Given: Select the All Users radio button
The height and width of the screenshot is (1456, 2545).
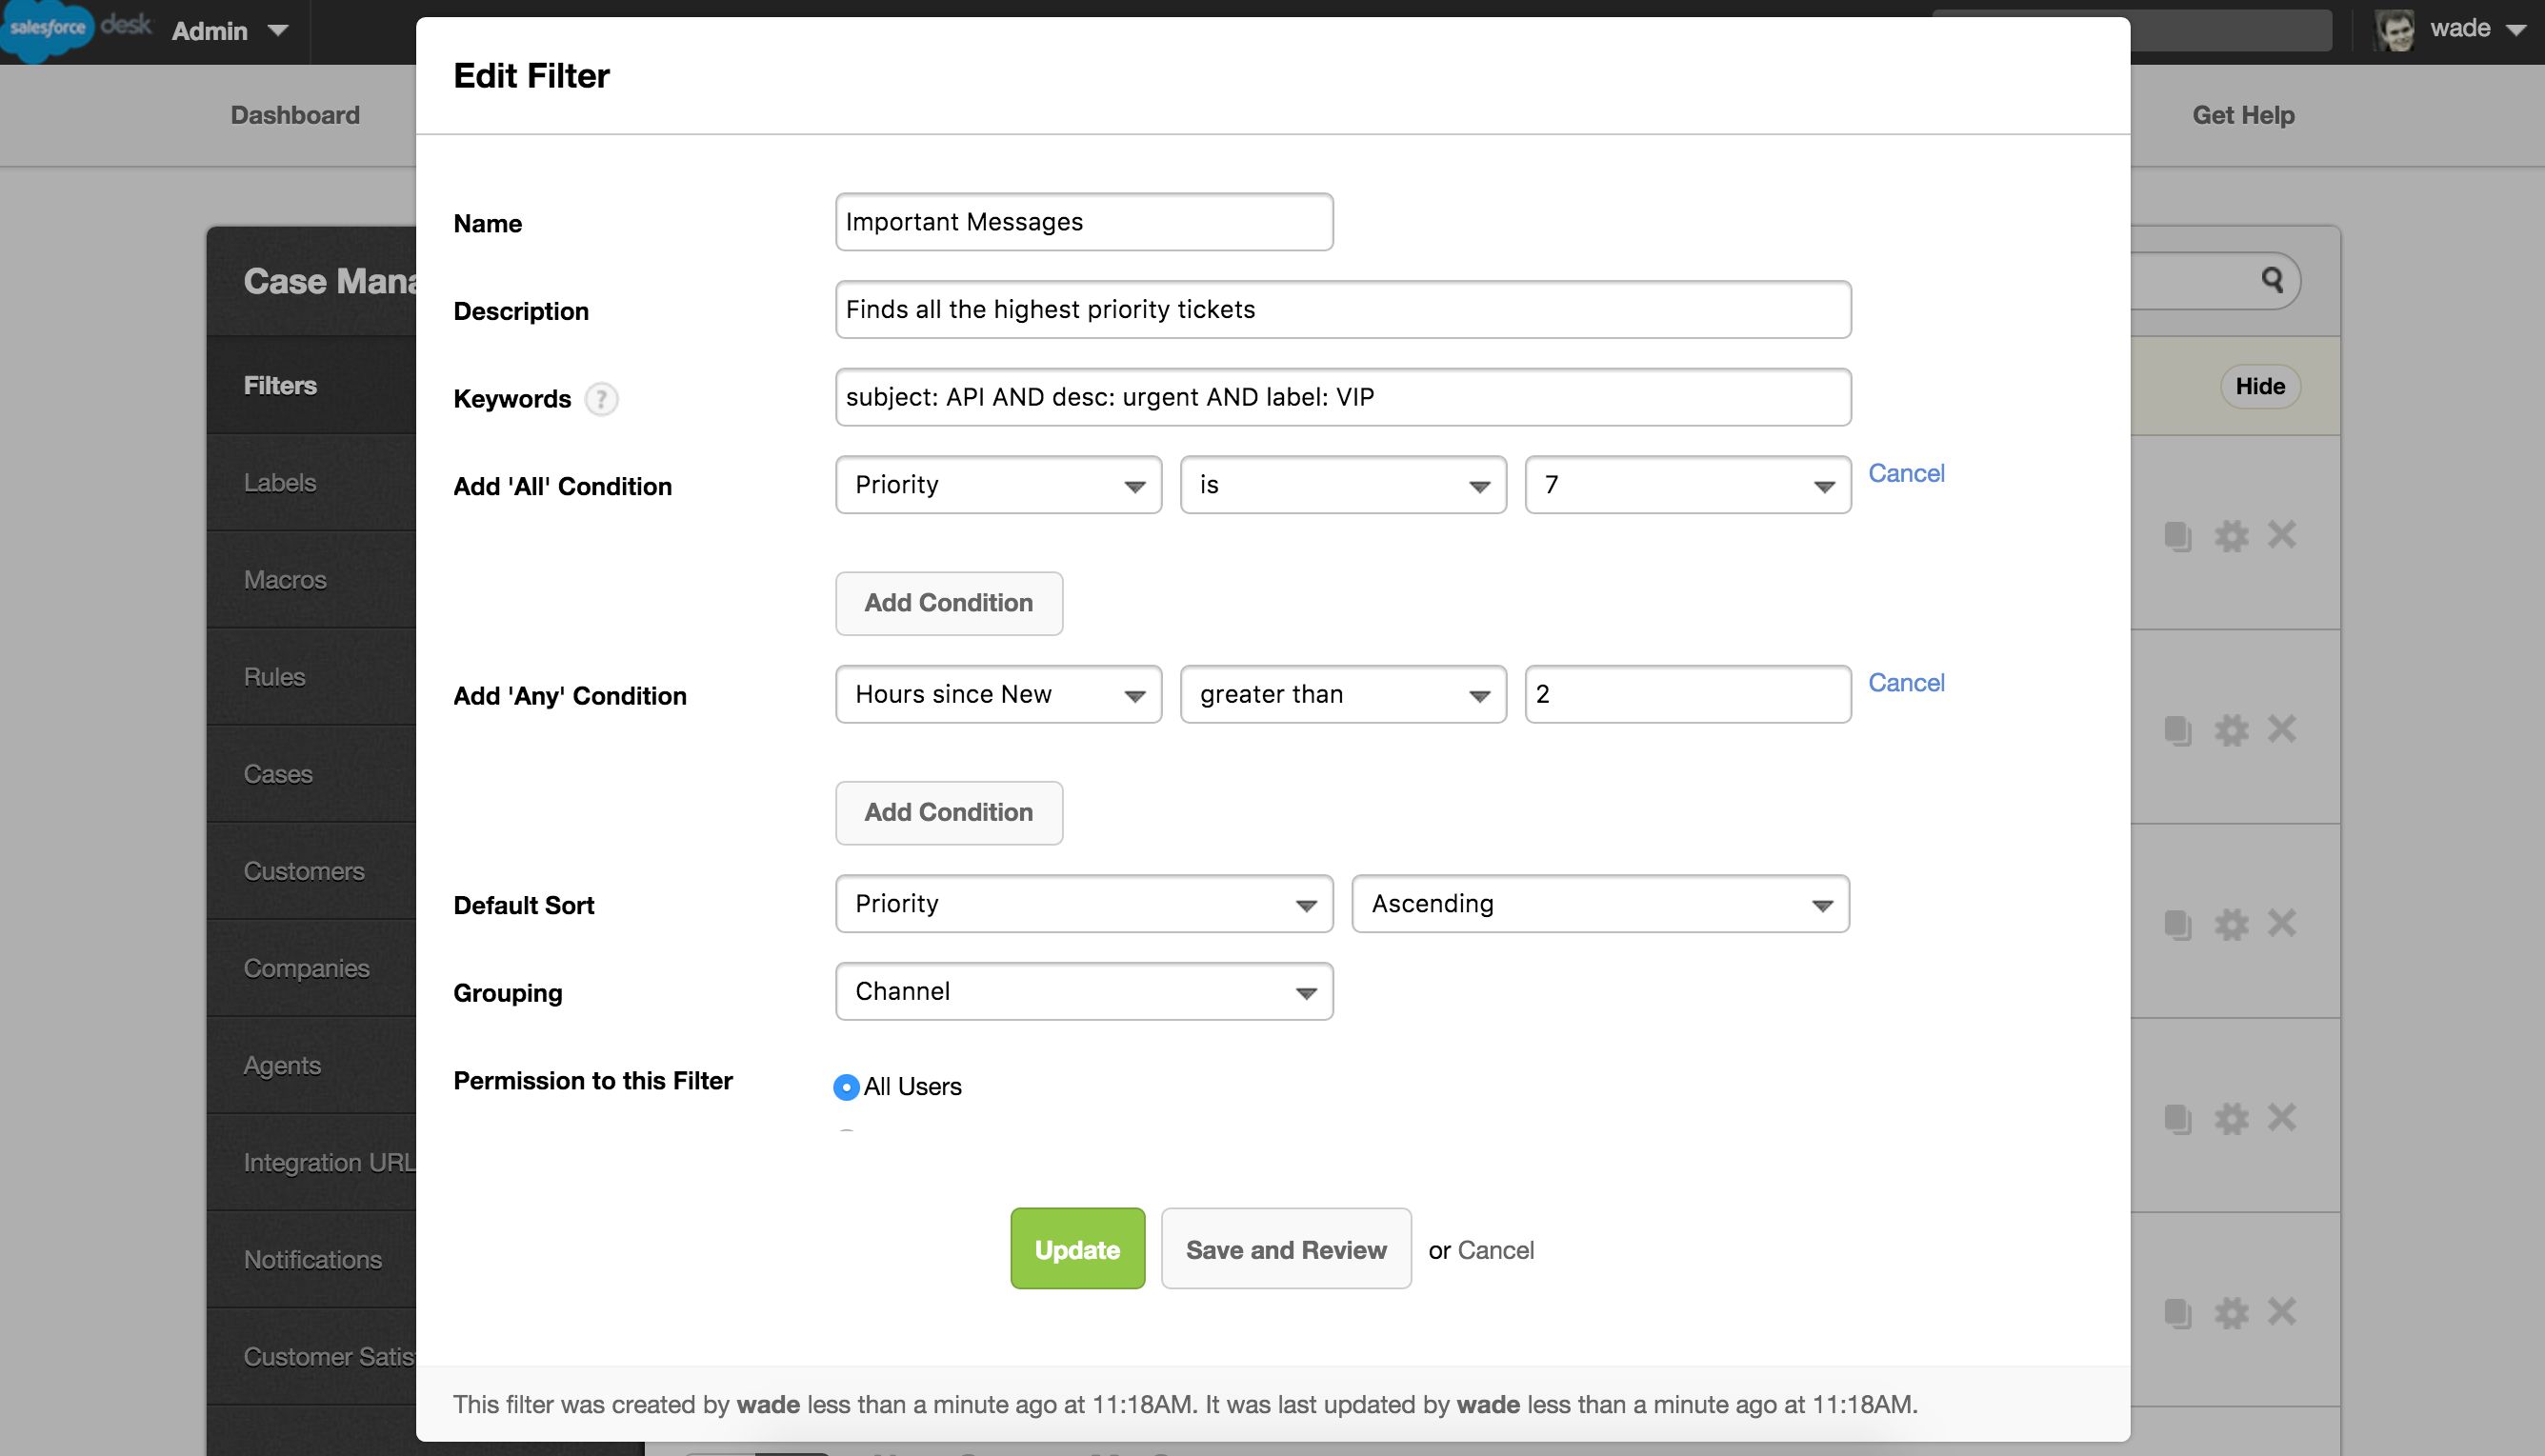Looking at the screenshot, I should [846, 1087].
